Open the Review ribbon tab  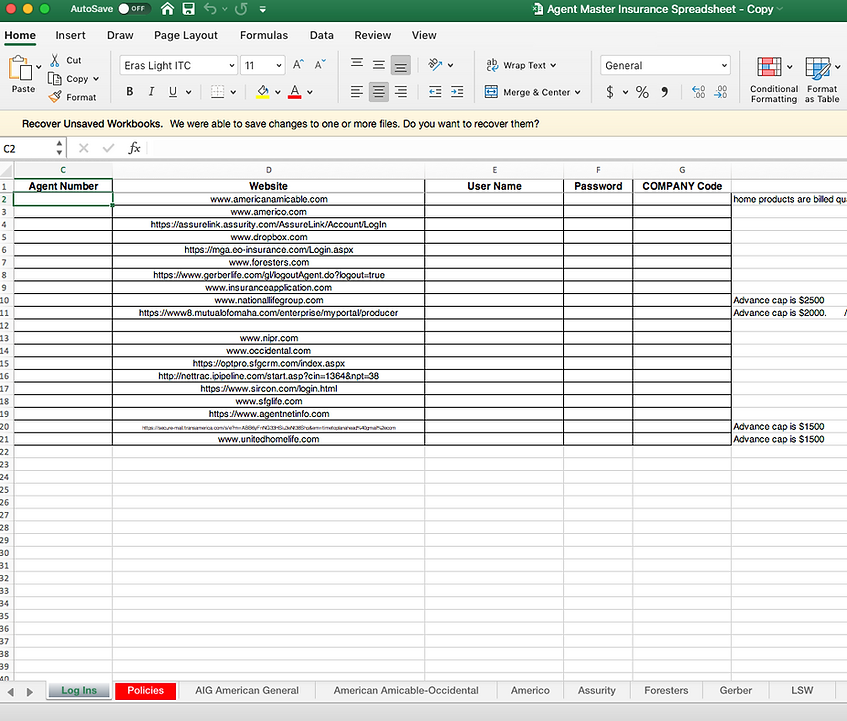[x=373, y=35]
